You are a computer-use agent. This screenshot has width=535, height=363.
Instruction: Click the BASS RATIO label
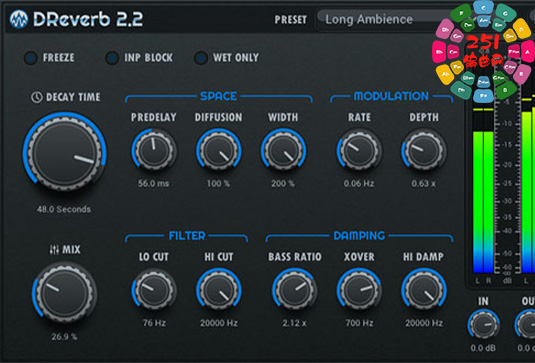(x=295, y=257)
